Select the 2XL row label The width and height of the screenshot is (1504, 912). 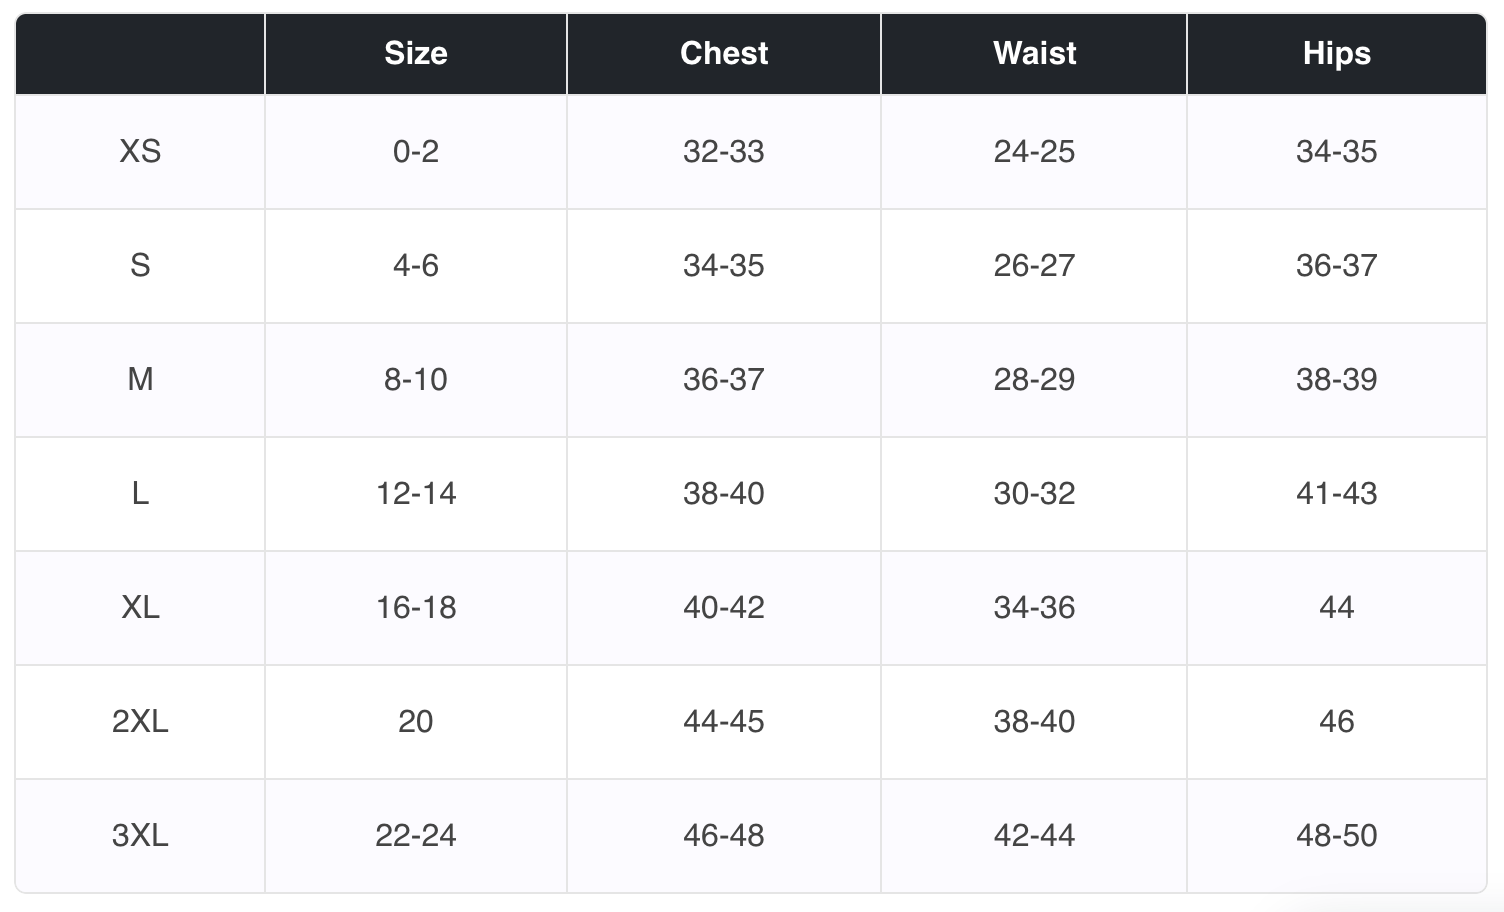140,722
